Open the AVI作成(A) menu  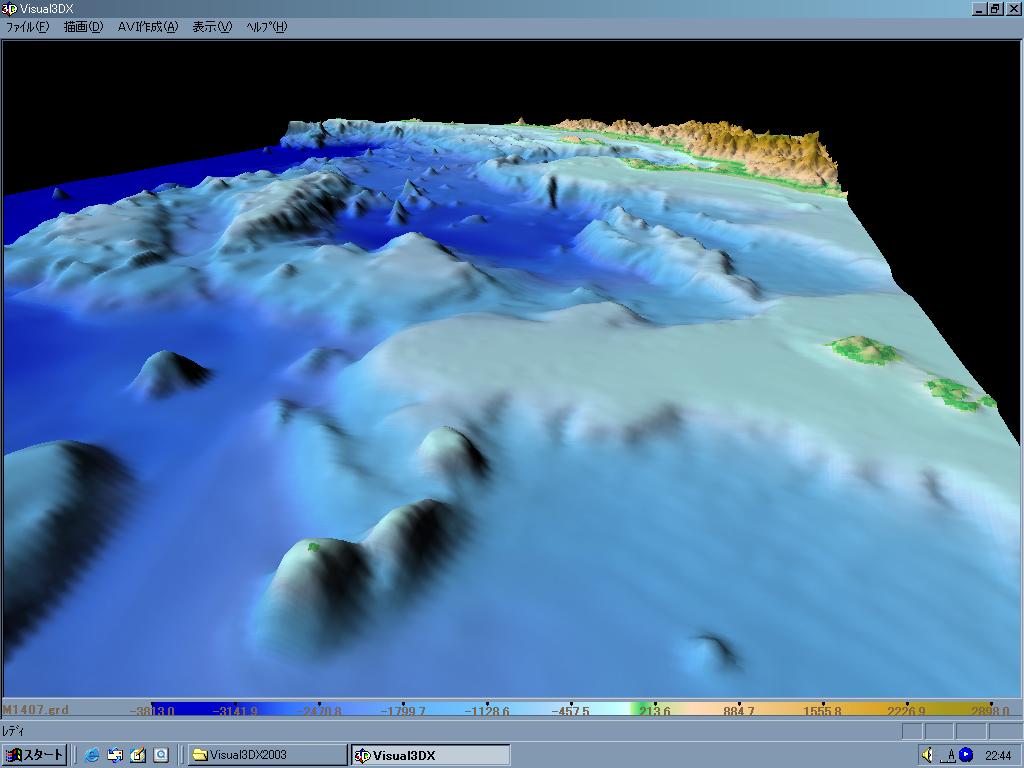[x=147, y=27]
